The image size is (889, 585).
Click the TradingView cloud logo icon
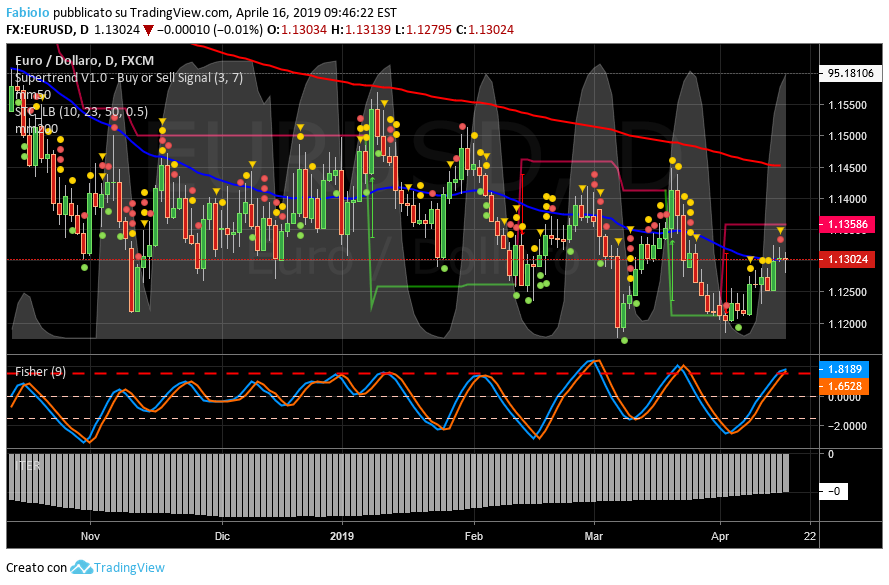81,567
